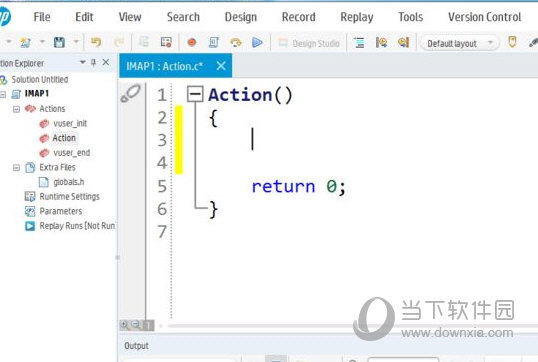Screen dimensions: 538x362
Task: Start recording with the red Record button
Action: coord(192,42)
